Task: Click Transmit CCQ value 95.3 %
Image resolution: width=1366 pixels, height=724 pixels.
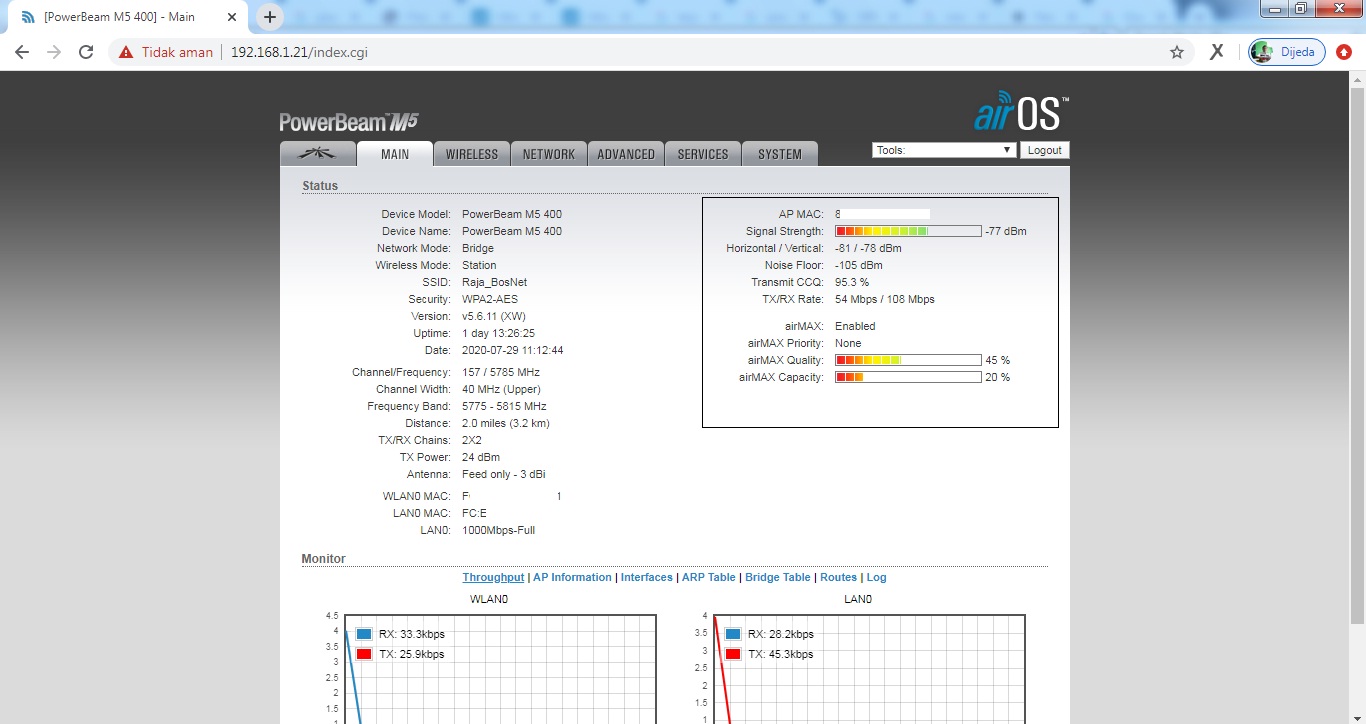Action: pos(852,282)
